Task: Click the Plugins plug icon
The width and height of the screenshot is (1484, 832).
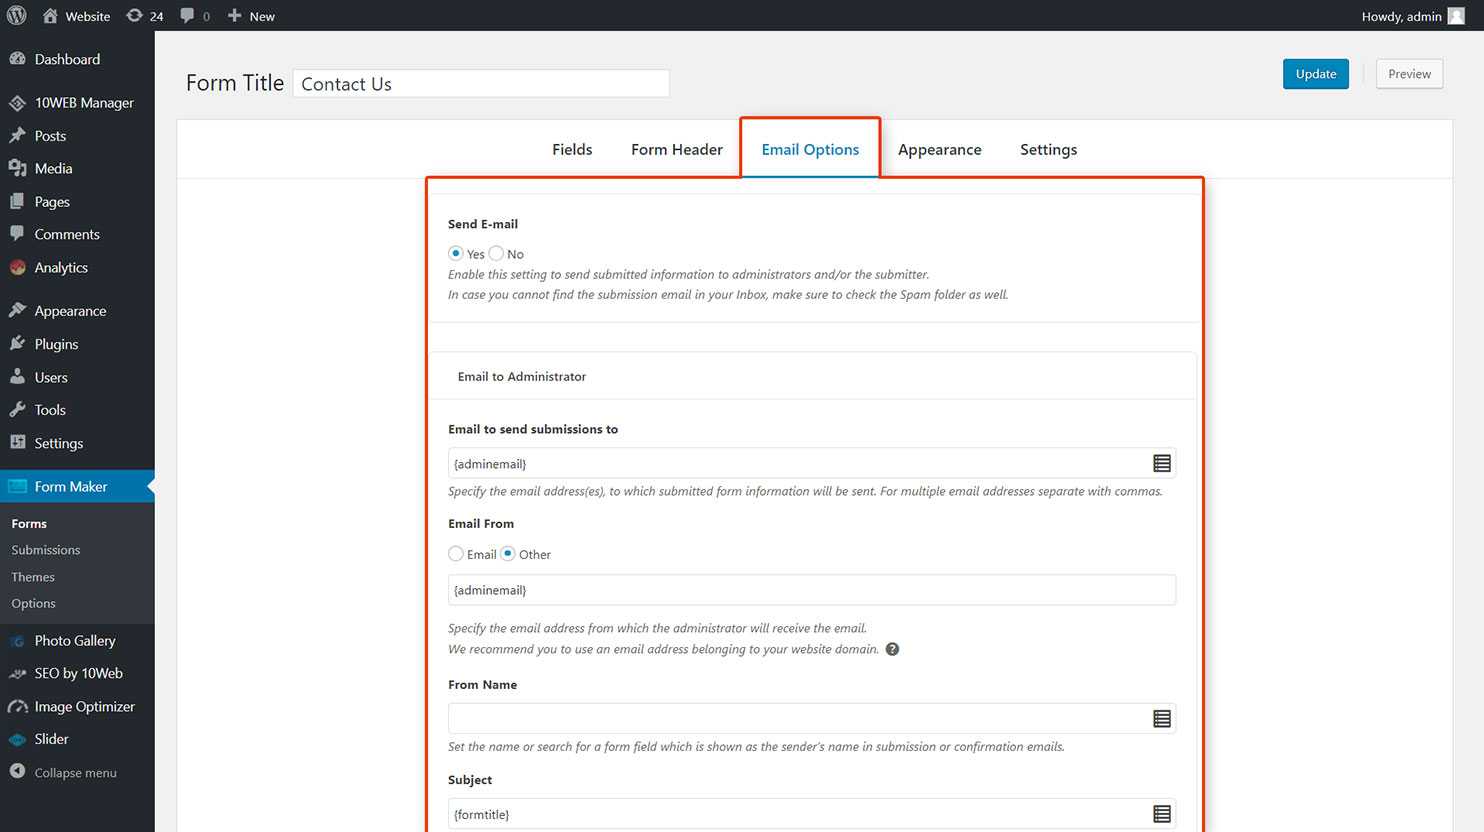Action: pos(17,344)
